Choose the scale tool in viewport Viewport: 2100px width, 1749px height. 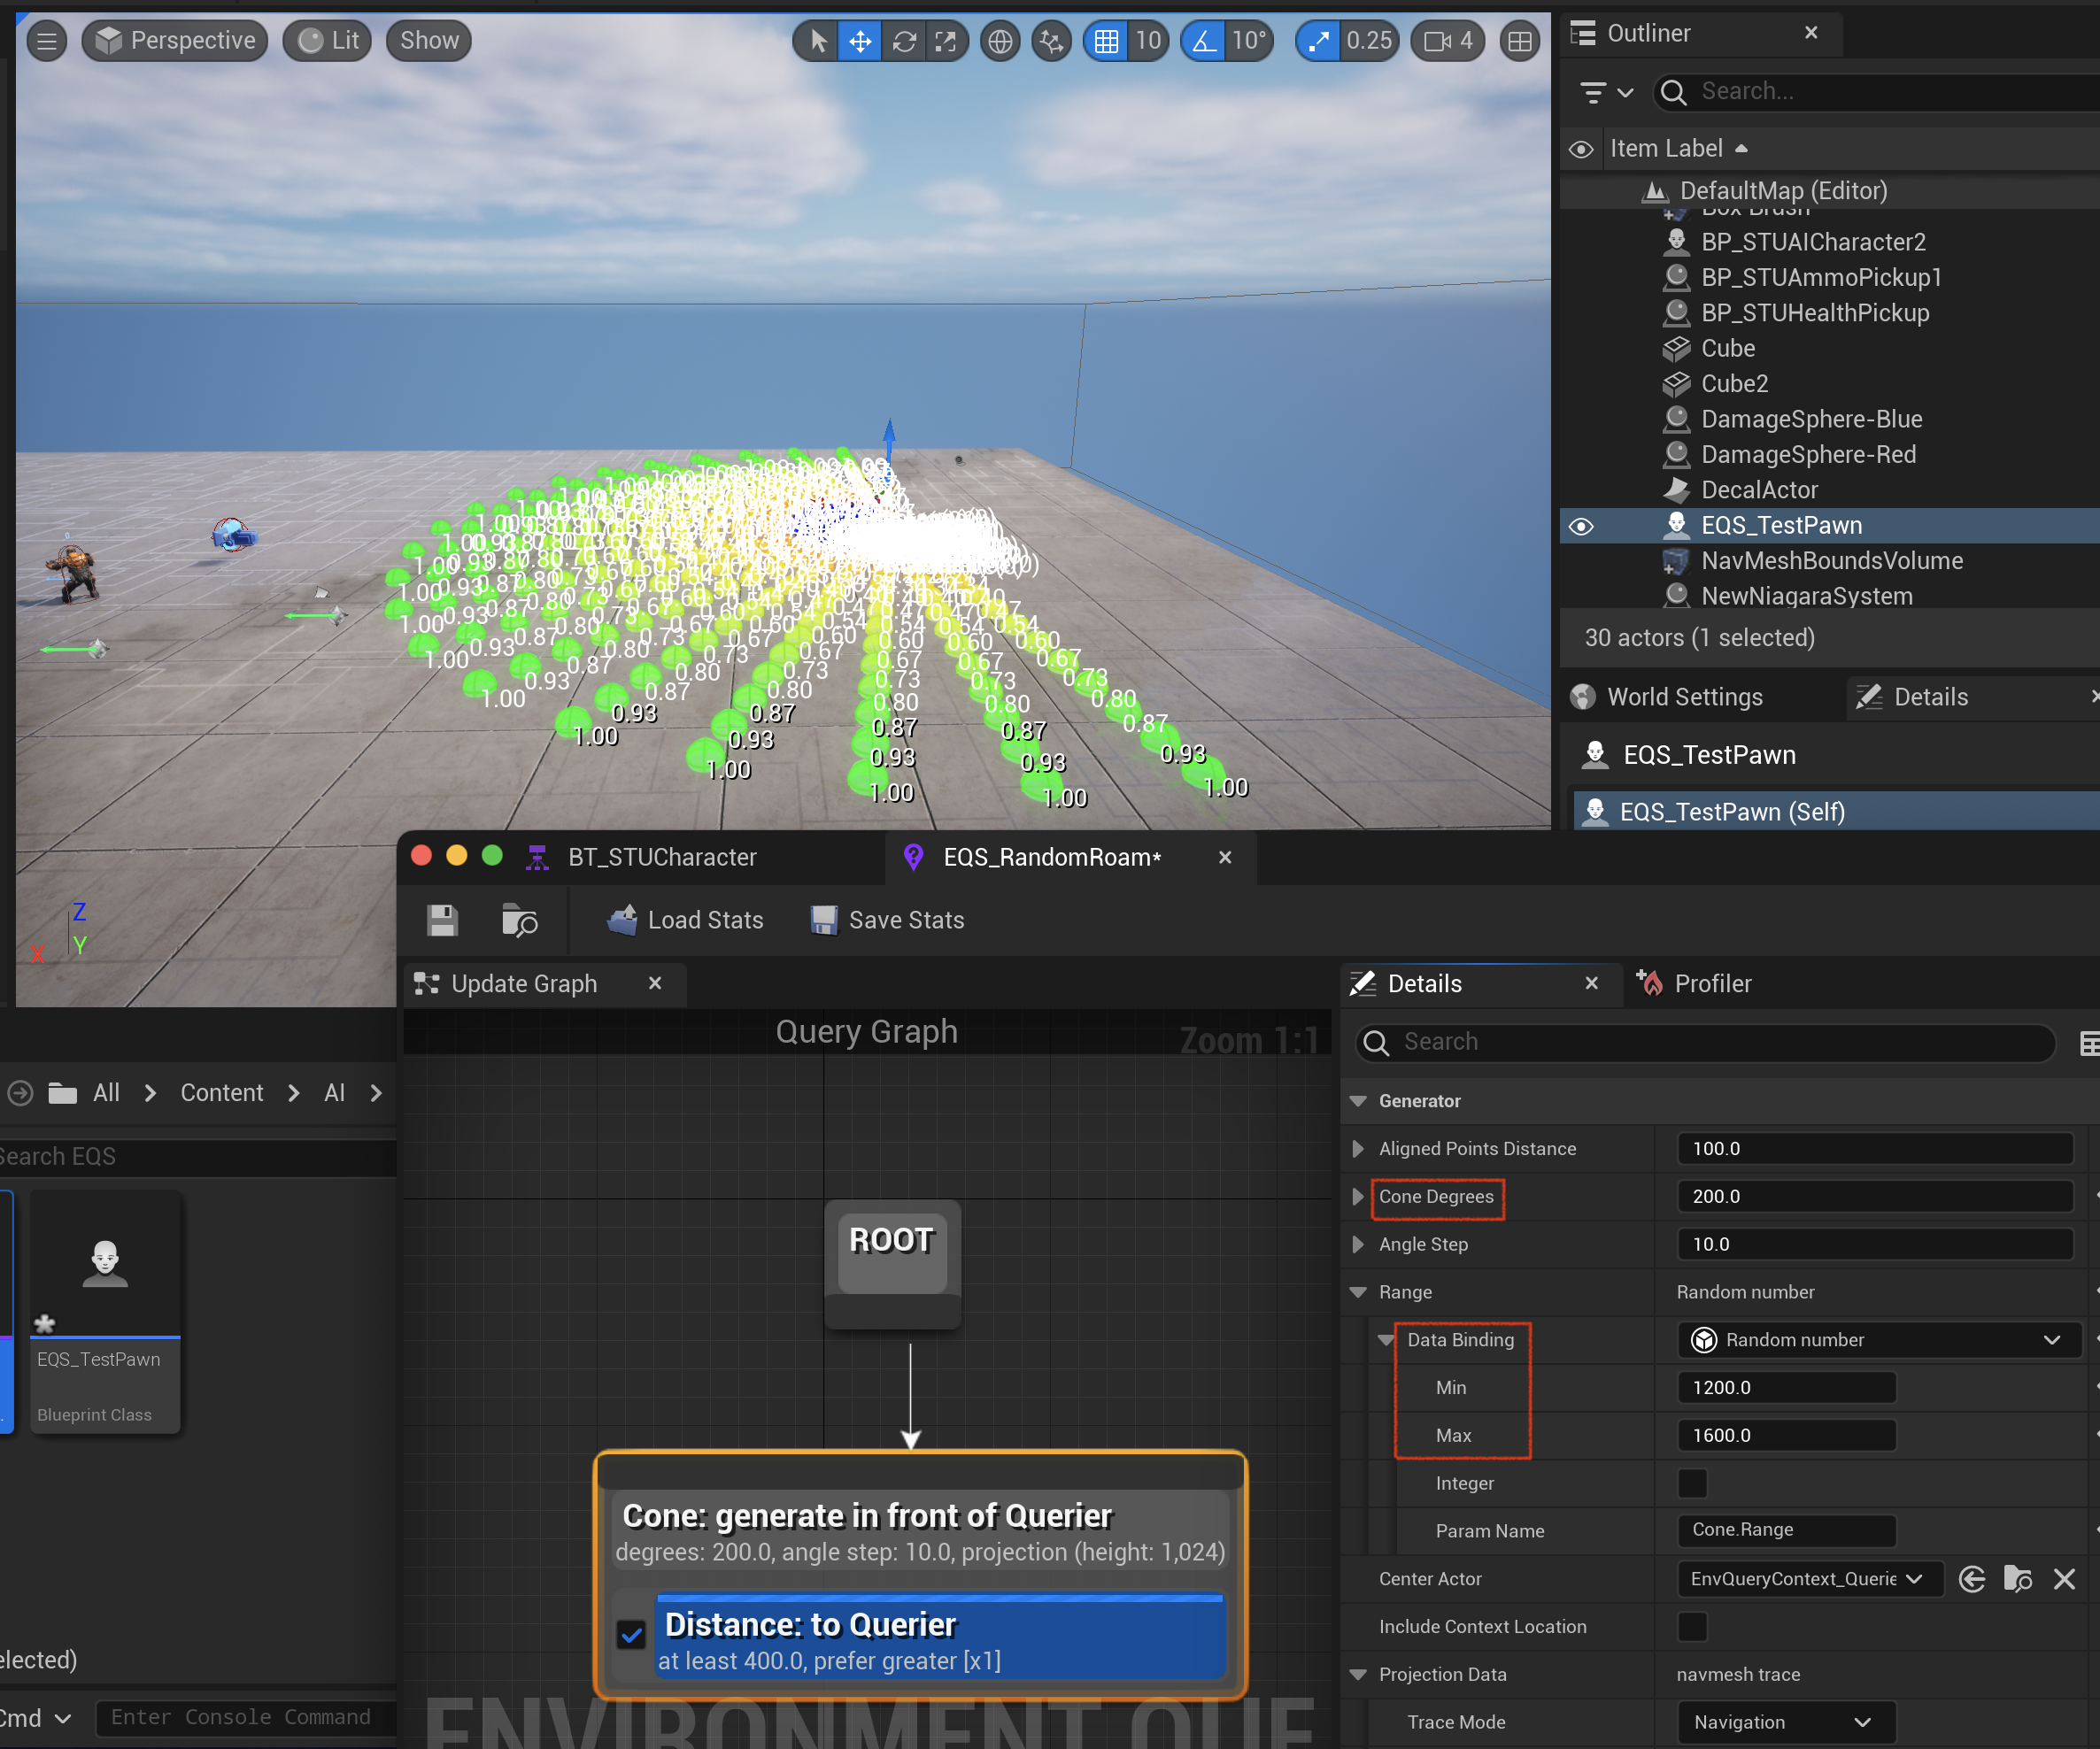pyautogui.click(x=945, y=41)
